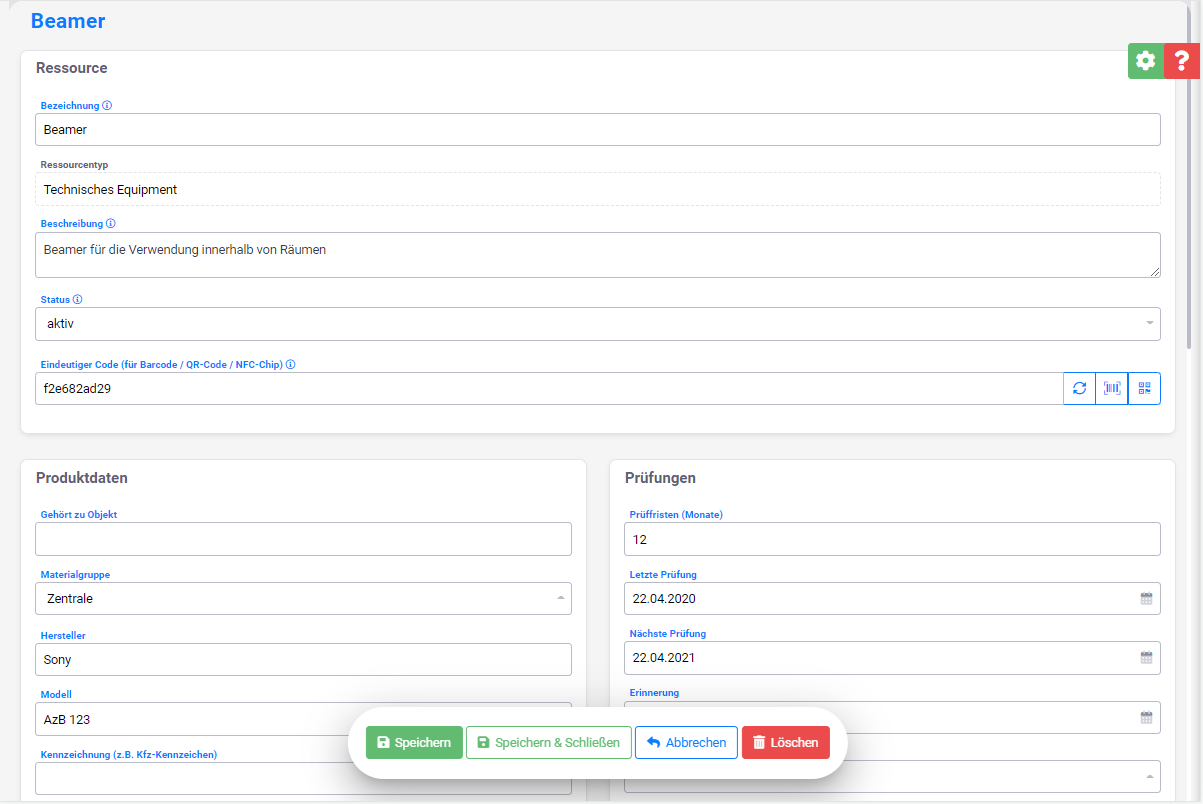Open the Materialgruppe dropdown
The height and width of the screenshot is (804, 1203).
click(x=303, y=599)
